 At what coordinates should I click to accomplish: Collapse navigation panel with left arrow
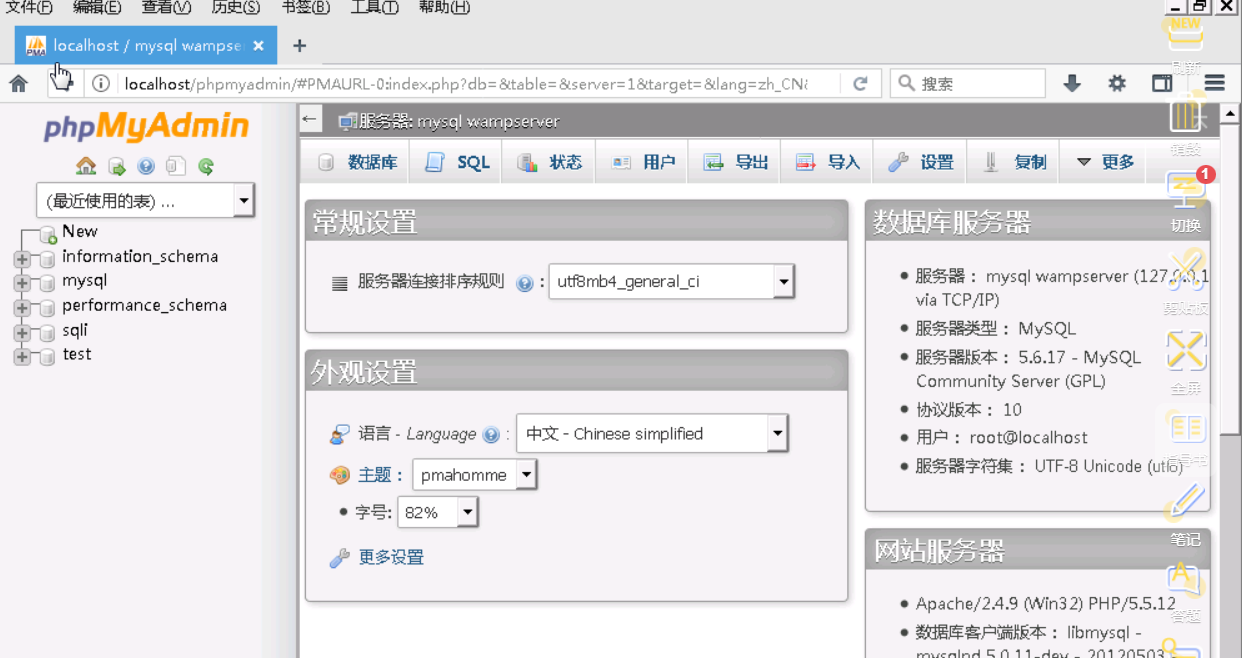click(310, 119)
